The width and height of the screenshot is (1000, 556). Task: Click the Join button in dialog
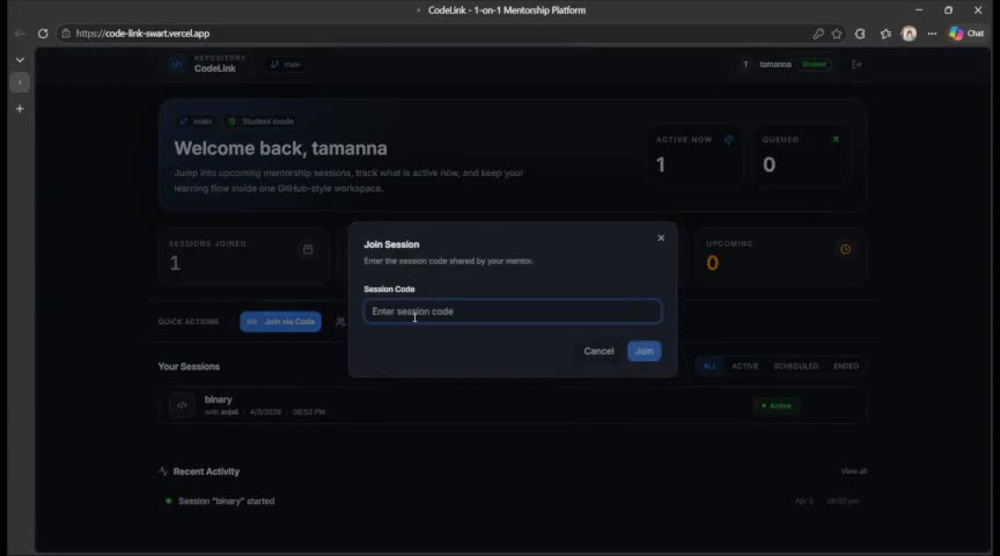[643, 351]
